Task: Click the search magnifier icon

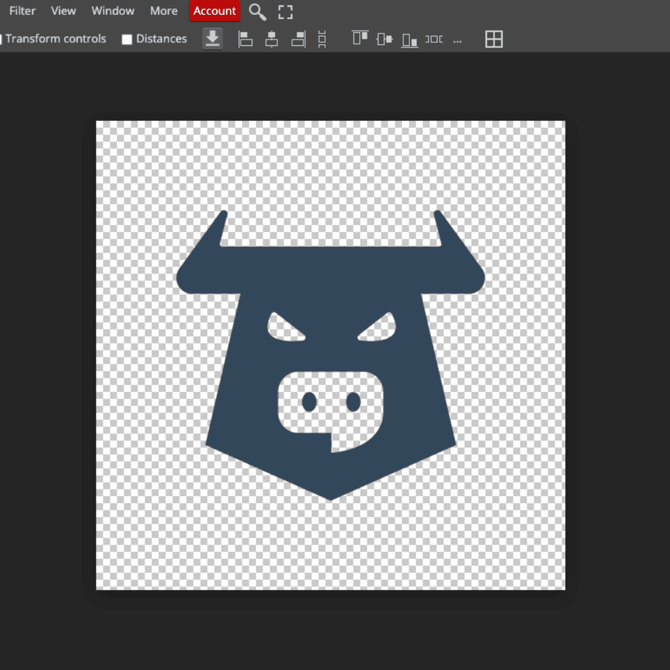Action: pyautogui.click(x=257, y=12)
